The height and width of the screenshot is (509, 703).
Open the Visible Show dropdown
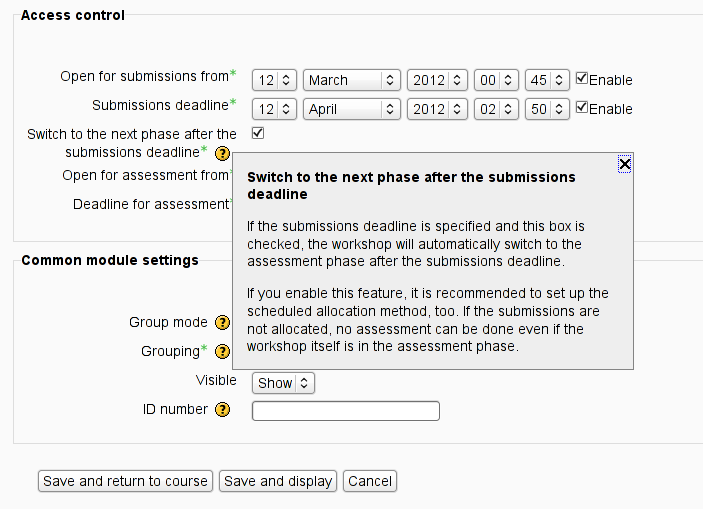283,383
